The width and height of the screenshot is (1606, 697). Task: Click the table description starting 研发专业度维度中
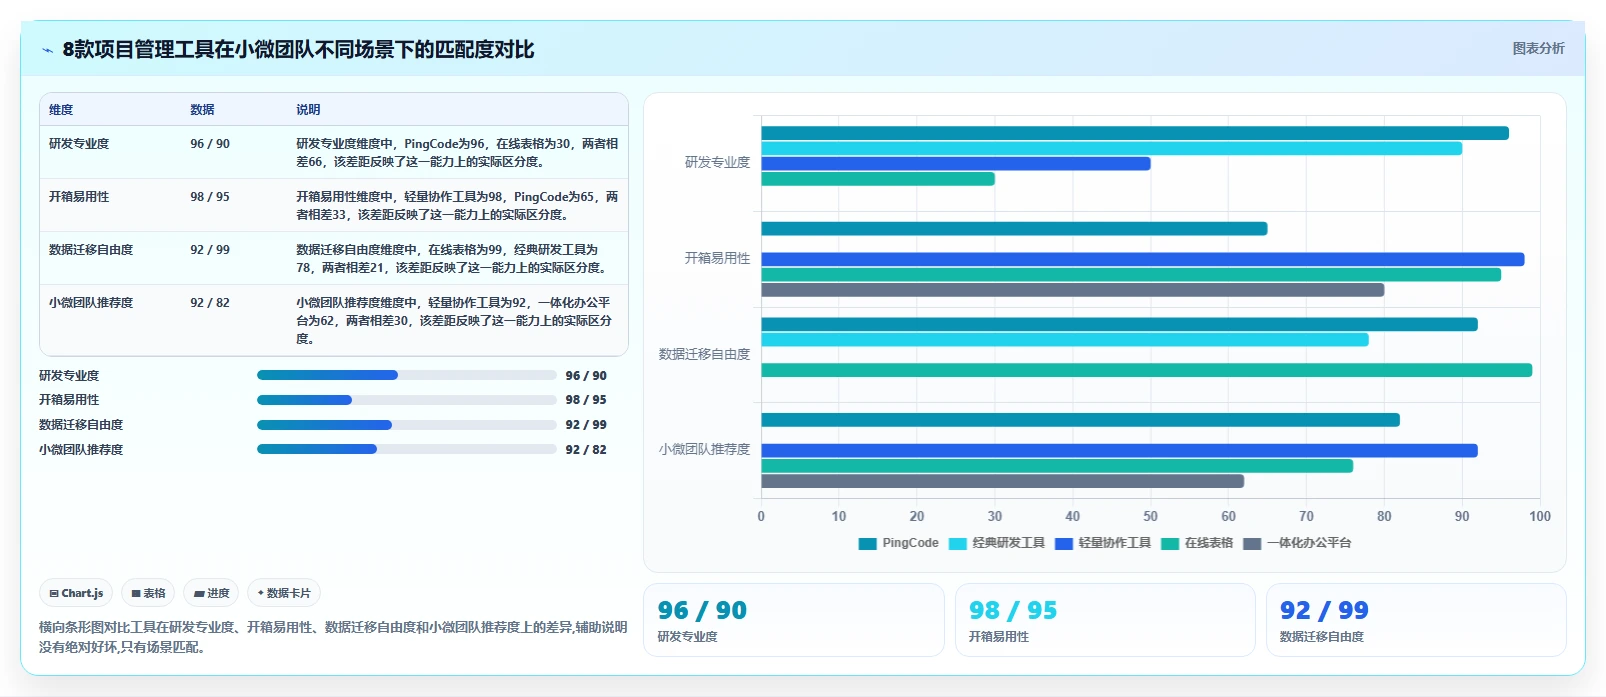pos(457,153)
